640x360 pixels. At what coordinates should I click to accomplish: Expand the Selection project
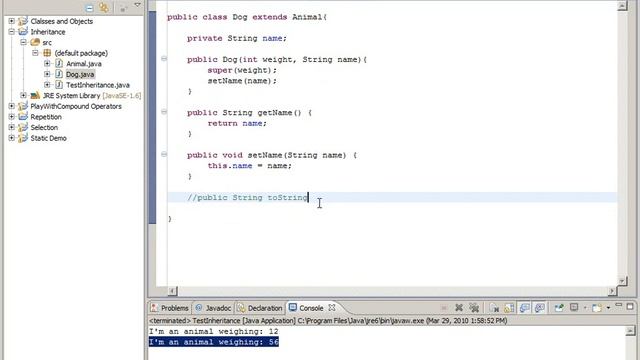[x=11, y=127]
